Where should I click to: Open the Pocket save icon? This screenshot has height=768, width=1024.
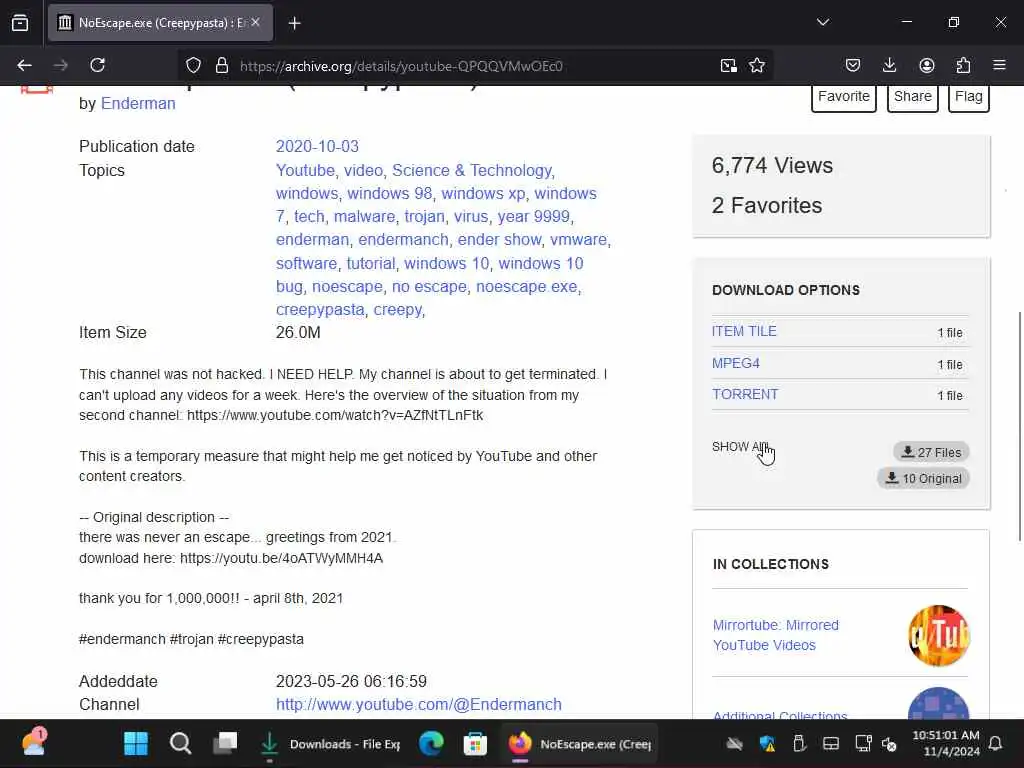(852, 65)
